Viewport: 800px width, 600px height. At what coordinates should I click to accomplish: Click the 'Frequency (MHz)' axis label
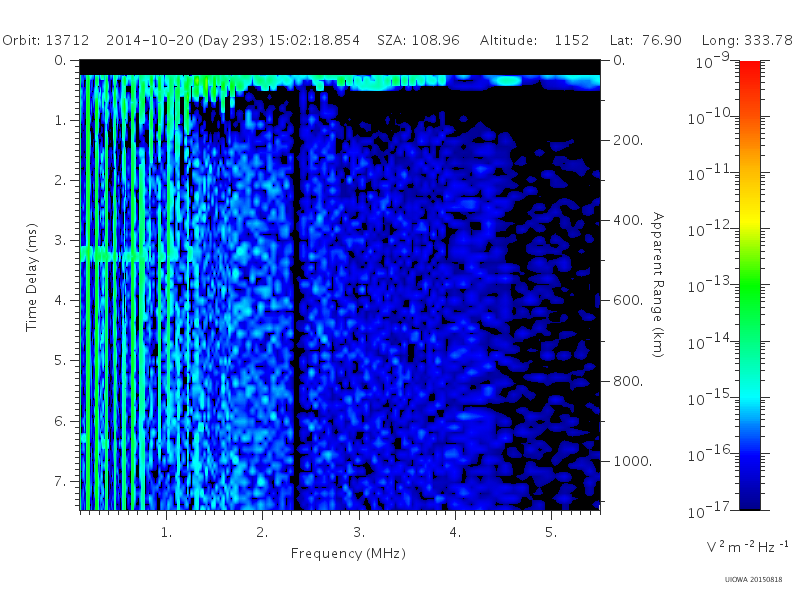(x=348, y=554)
